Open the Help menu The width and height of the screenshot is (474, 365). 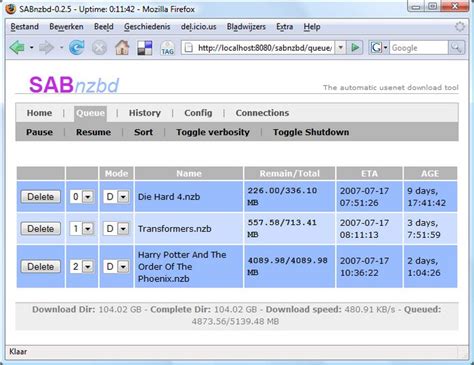click(x=312, y=27)
